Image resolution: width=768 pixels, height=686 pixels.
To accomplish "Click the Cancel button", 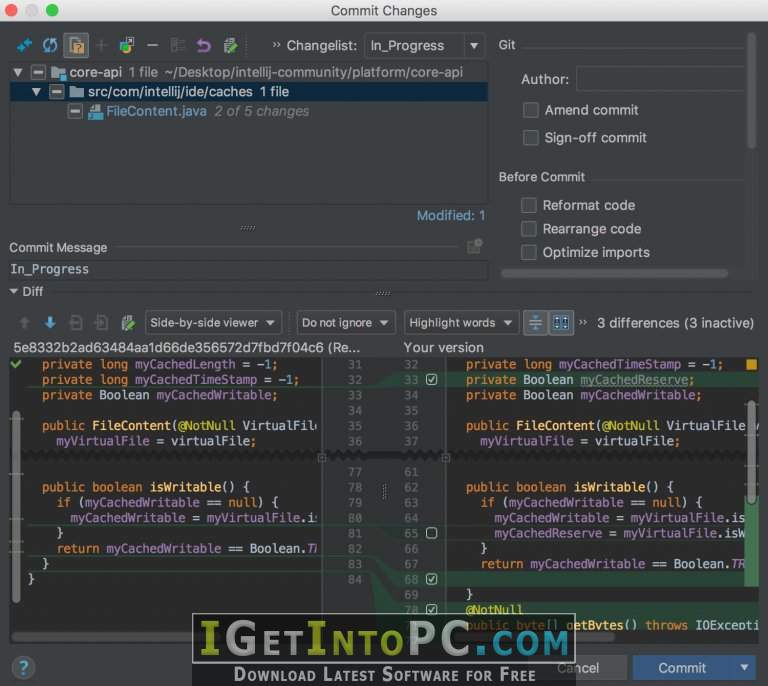I will [x=578, y=667].
